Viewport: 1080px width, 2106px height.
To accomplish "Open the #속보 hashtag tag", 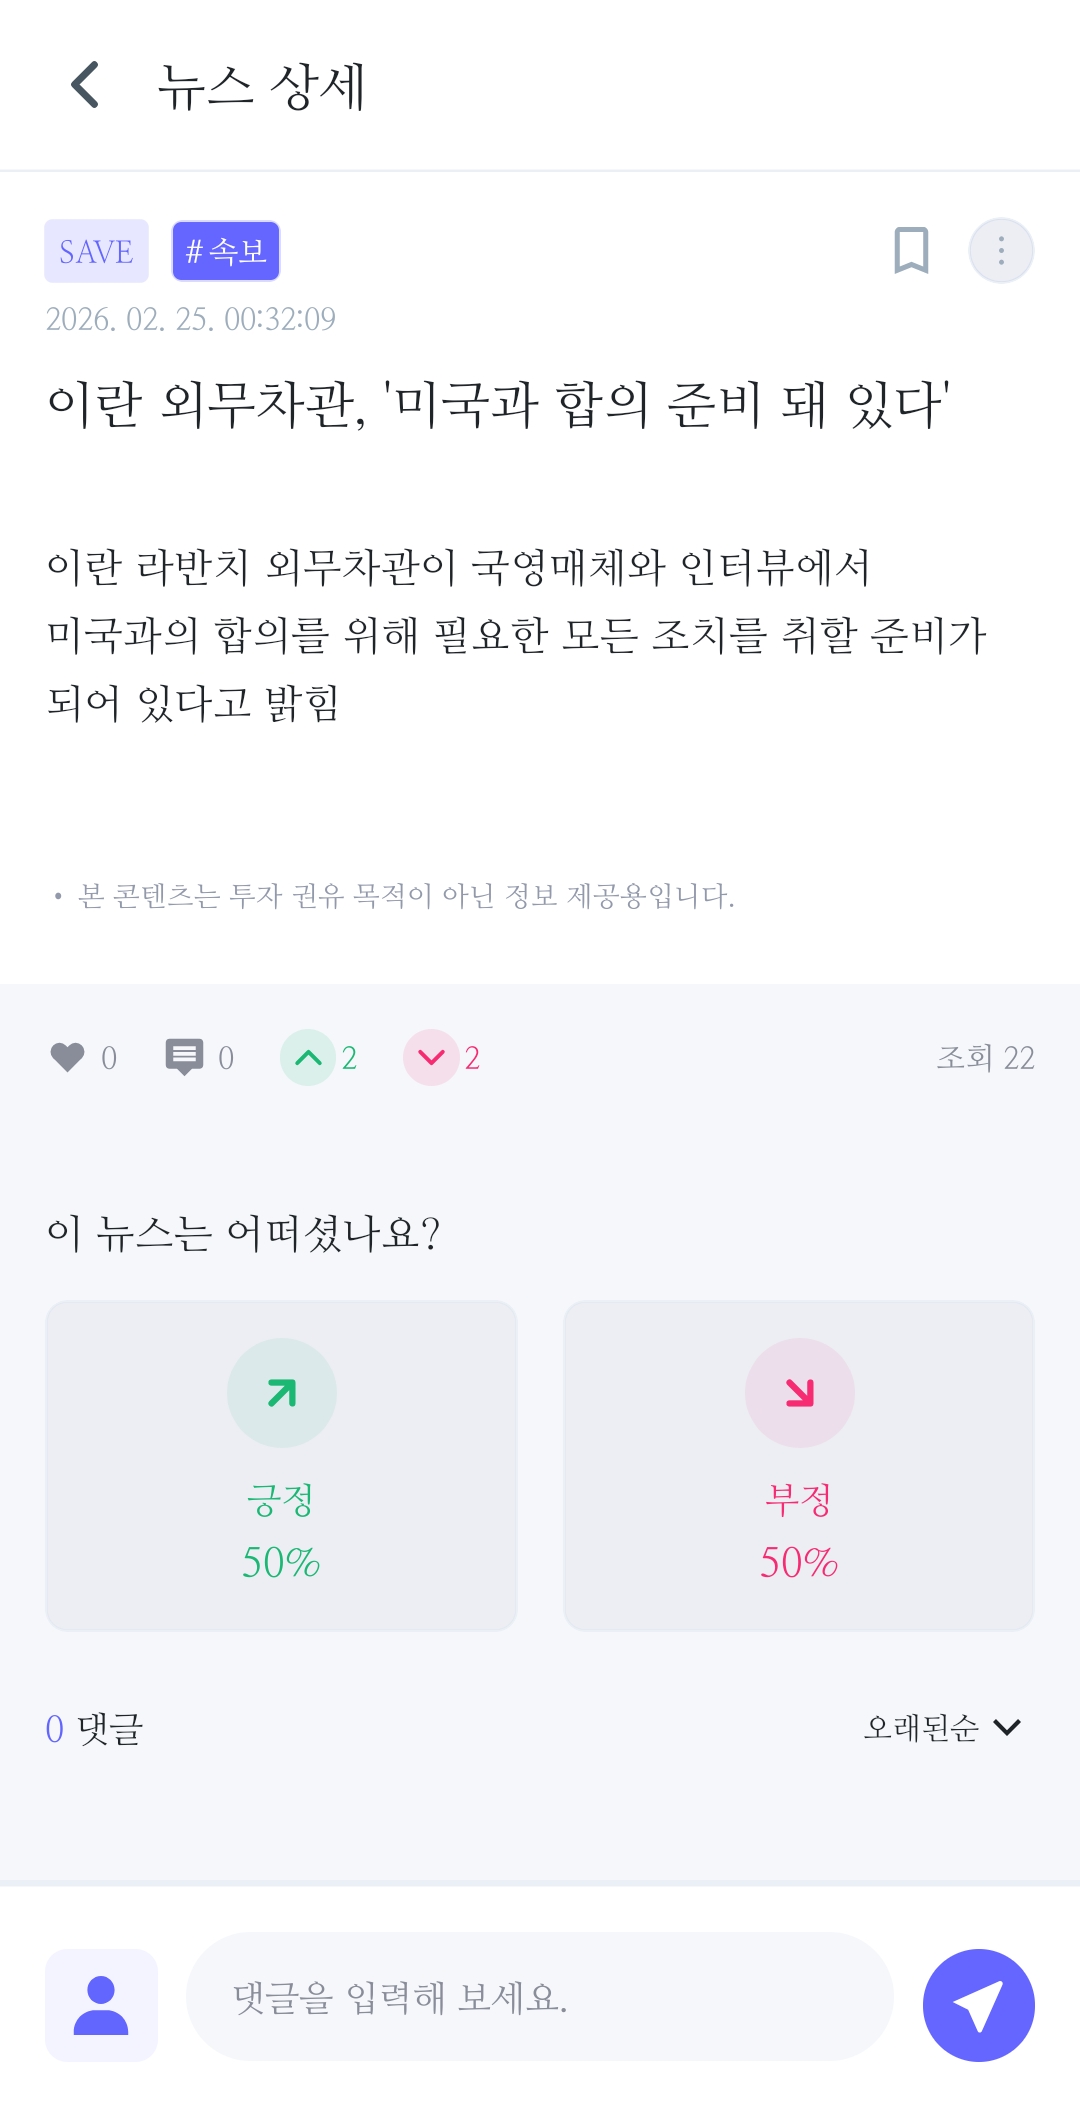I will pyautogui.click(x=226, y=251).
